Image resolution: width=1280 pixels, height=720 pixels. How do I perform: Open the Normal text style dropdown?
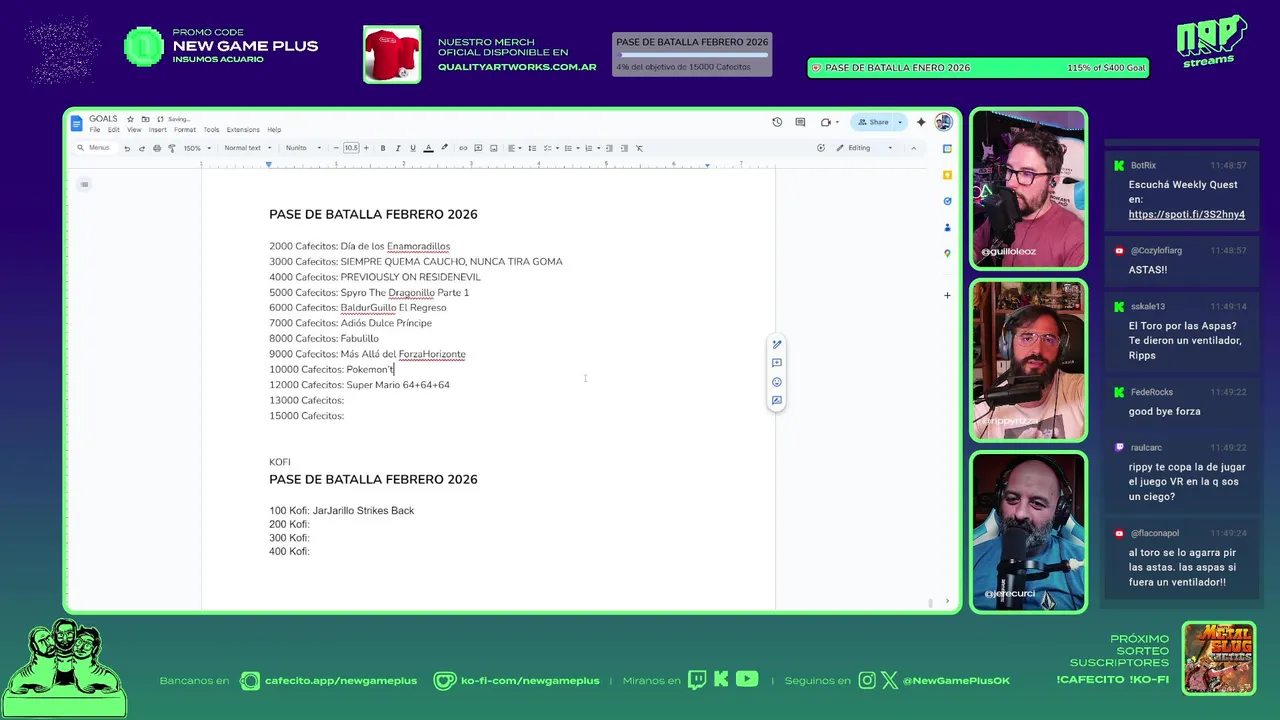point(247,148)
